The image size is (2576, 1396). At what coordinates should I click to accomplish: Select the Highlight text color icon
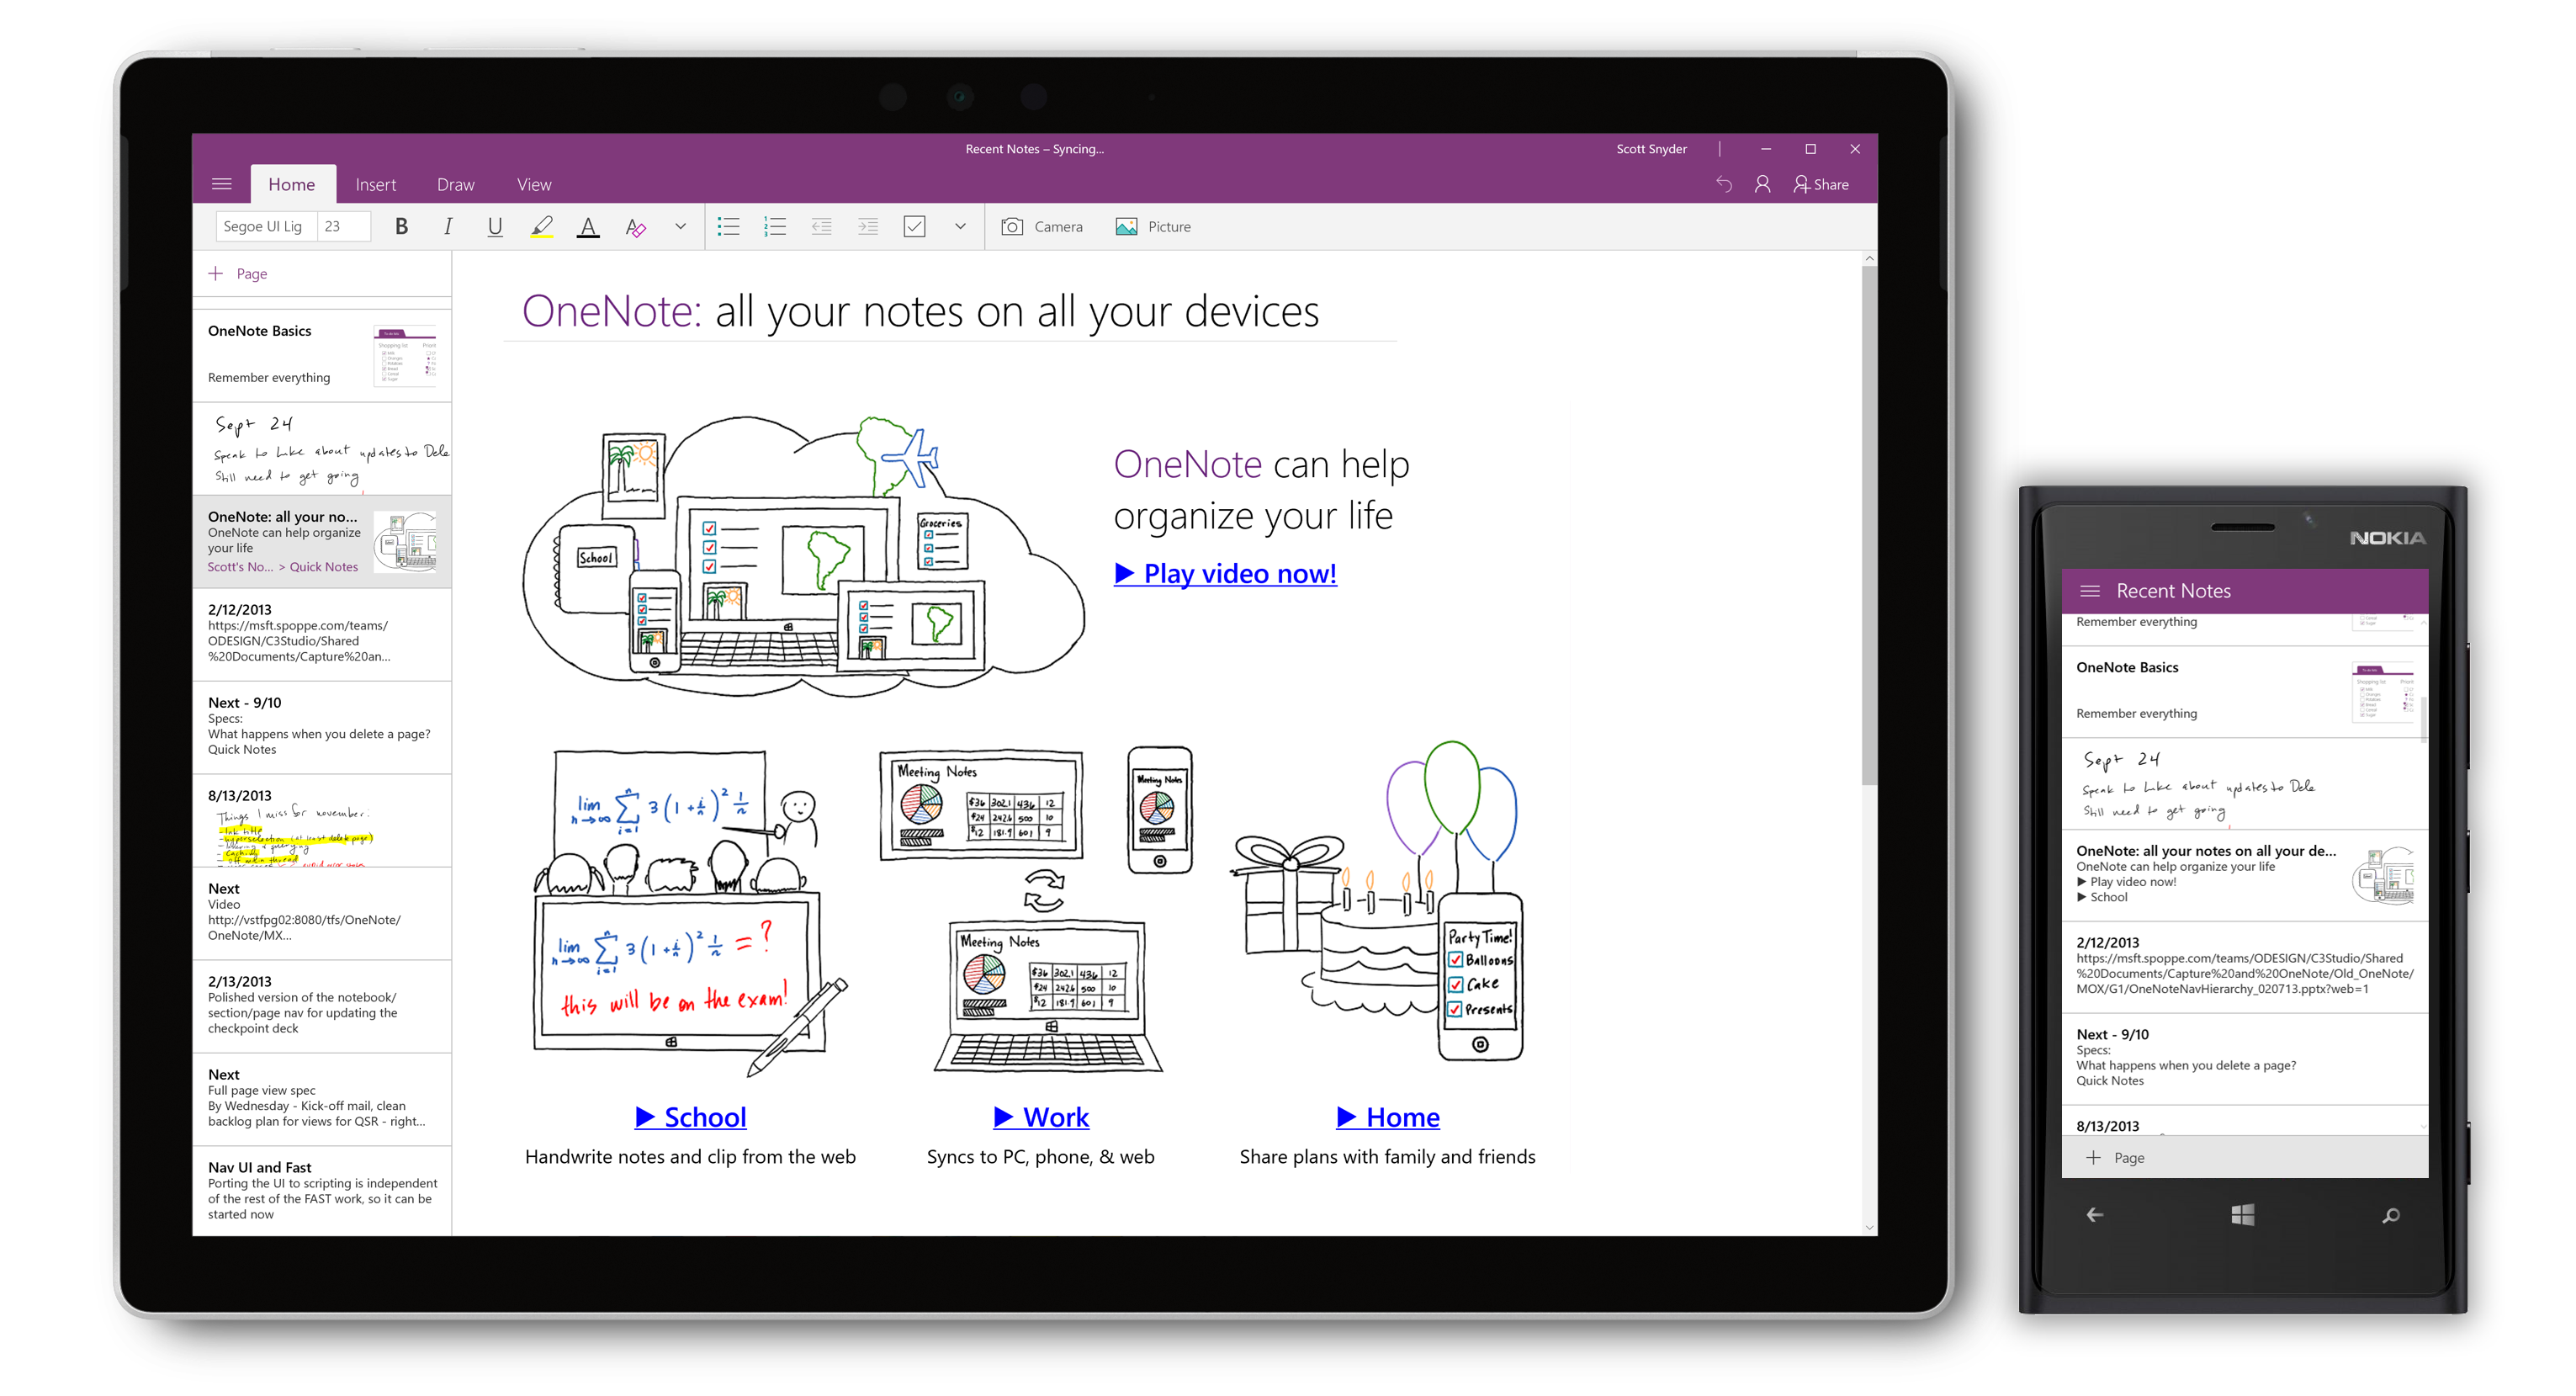(541, 226)
